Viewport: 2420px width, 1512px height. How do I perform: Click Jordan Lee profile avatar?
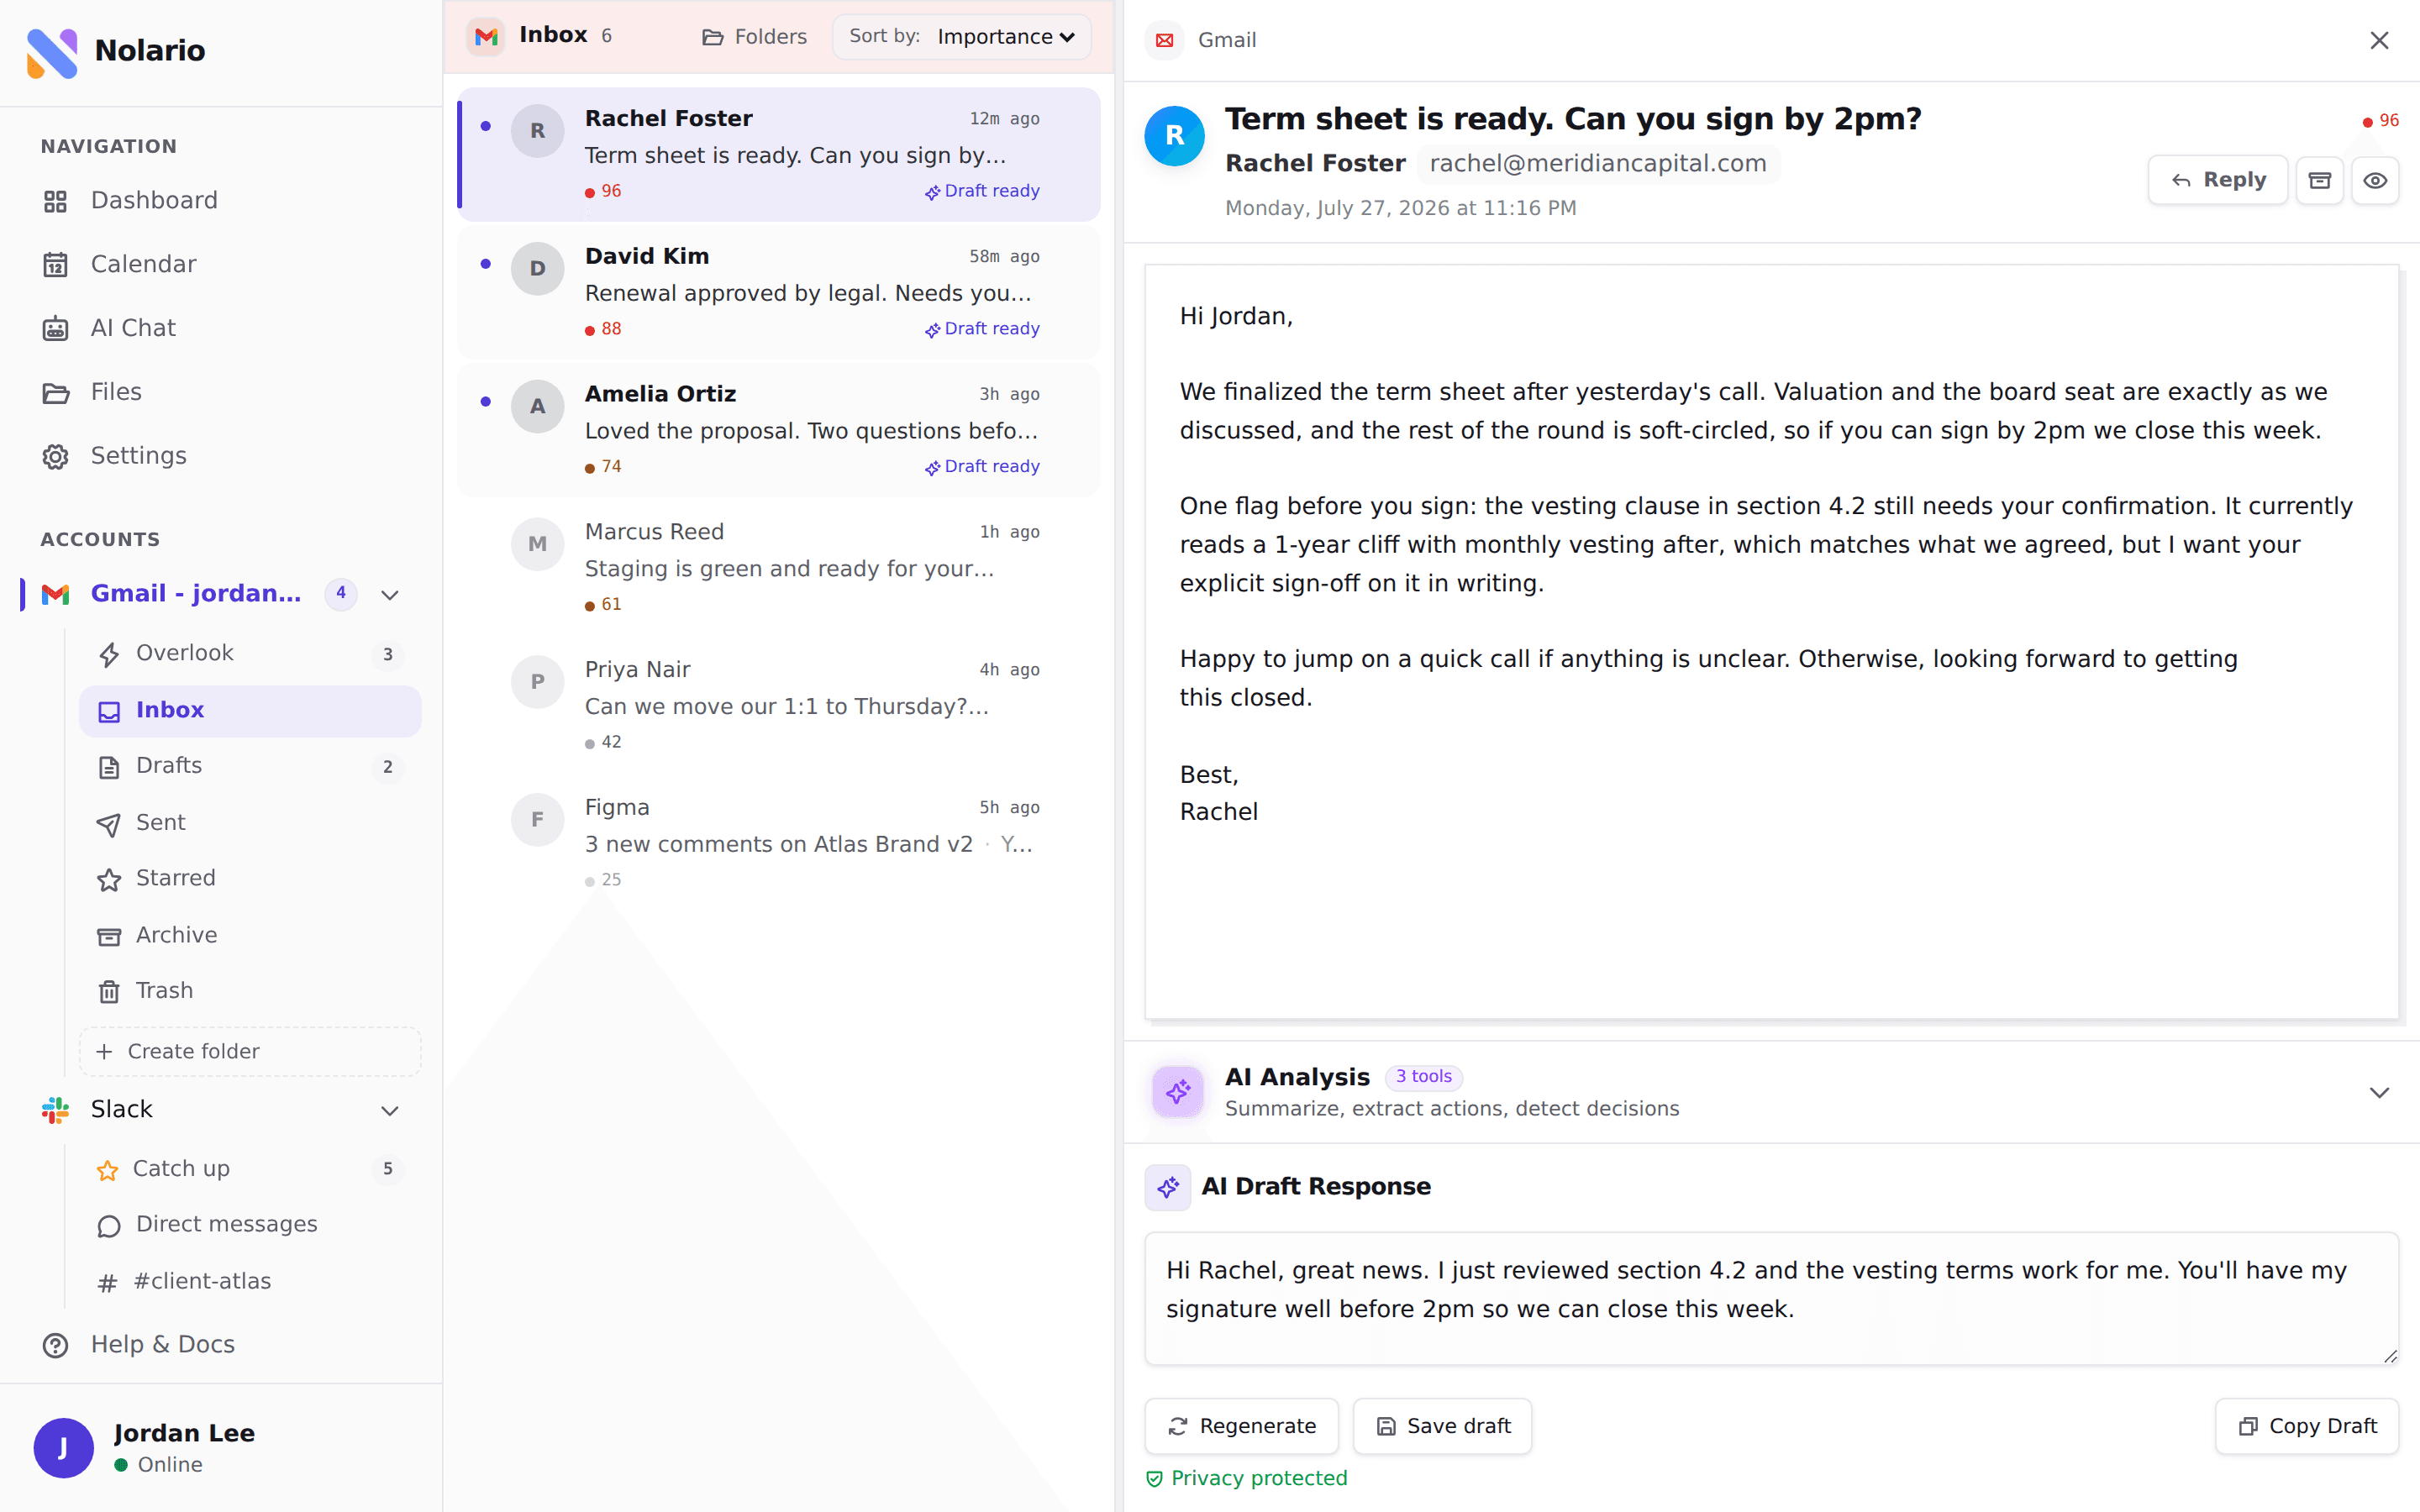tap(63, 1448)
